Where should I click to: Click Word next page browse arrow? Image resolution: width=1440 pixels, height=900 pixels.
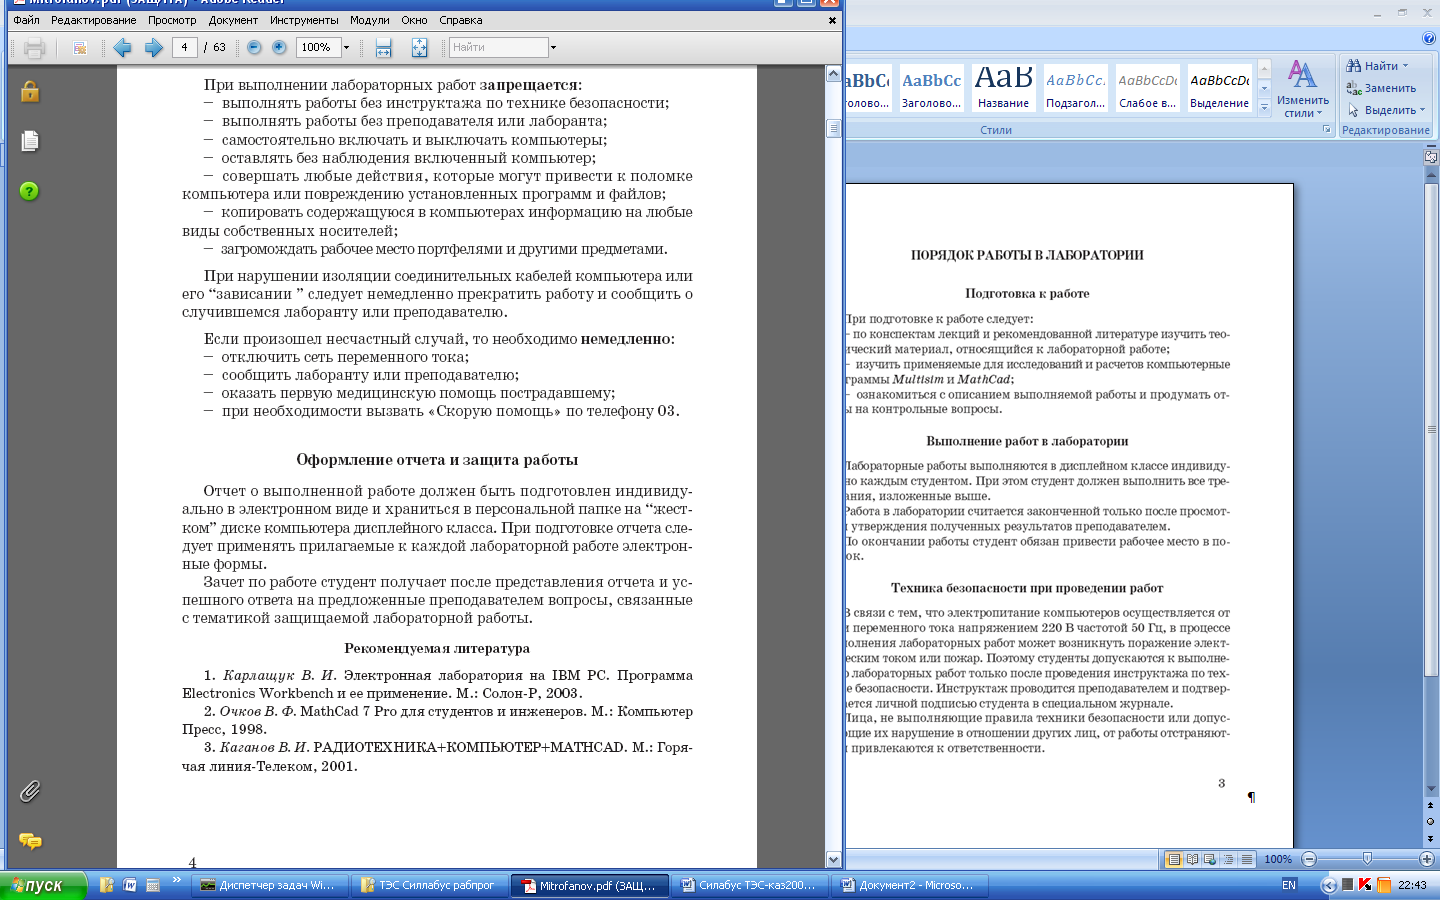[1430, 838]
